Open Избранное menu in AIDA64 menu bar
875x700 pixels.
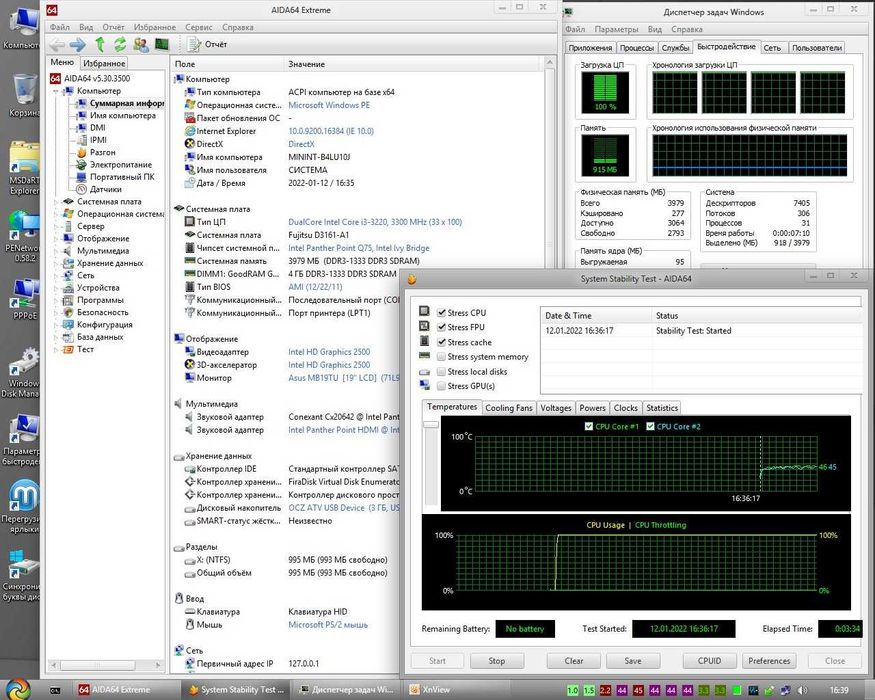click(155, 27)
